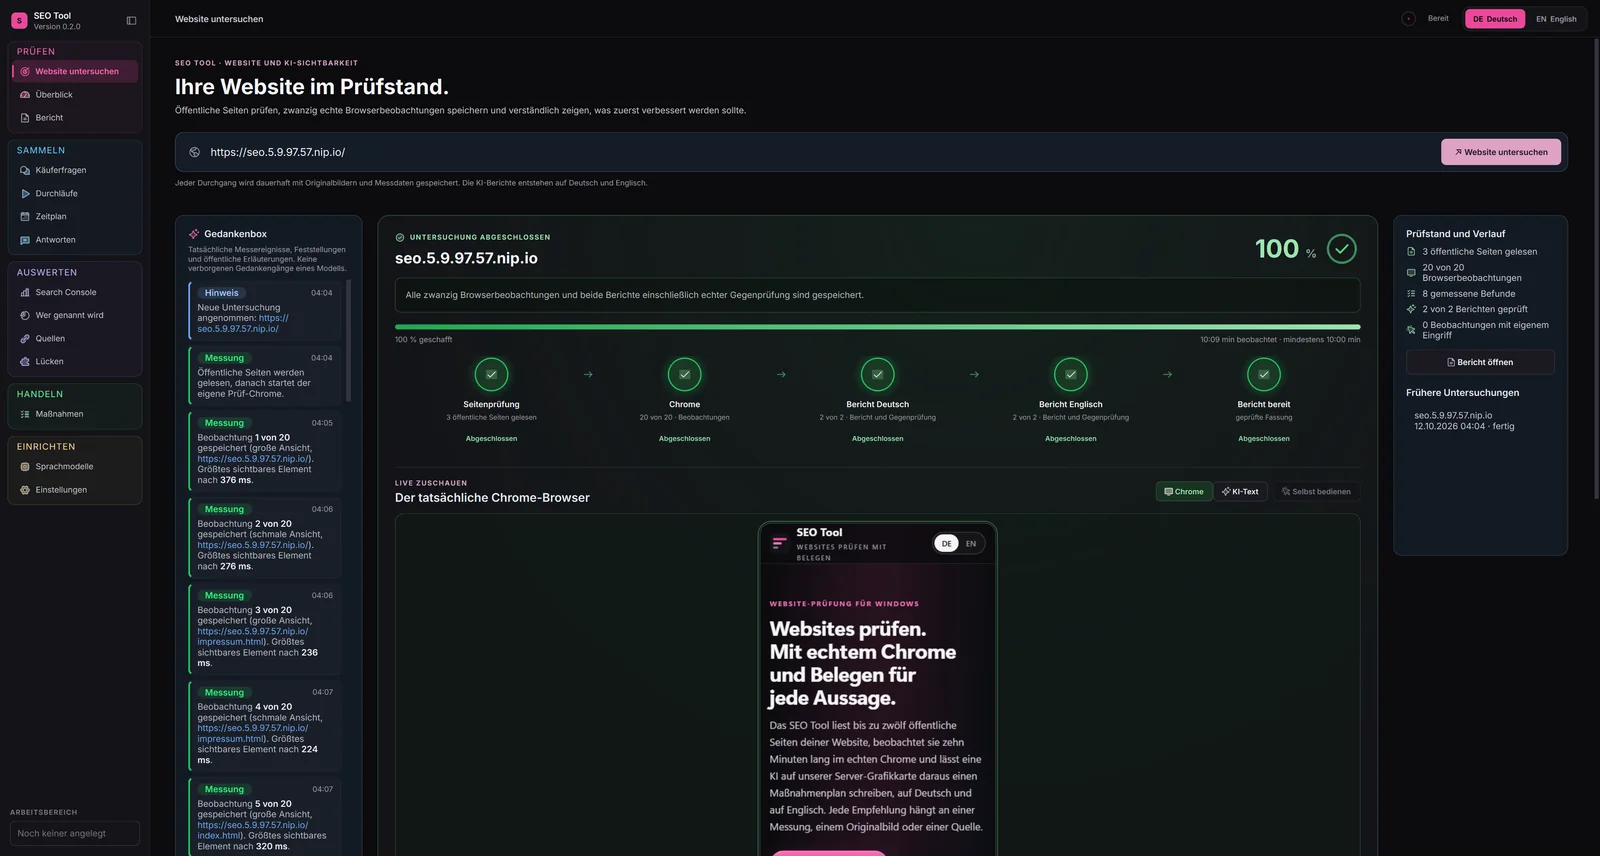Select EN in the embedded browser preview
This screenshot has width=1600, height=856.
[x=971, y=543]
